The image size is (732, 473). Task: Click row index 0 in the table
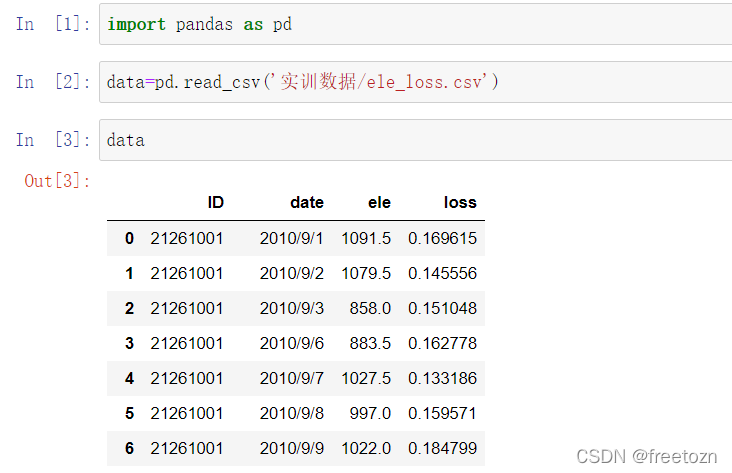pyautogui.click(x=129, y=238)
